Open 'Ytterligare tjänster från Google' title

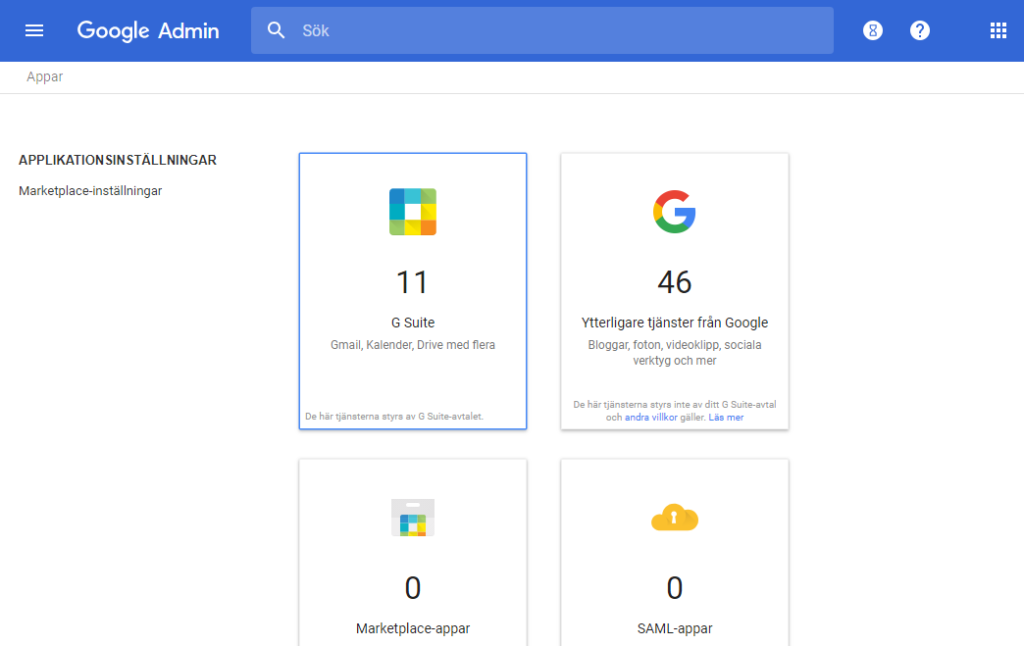coord(675,323)
